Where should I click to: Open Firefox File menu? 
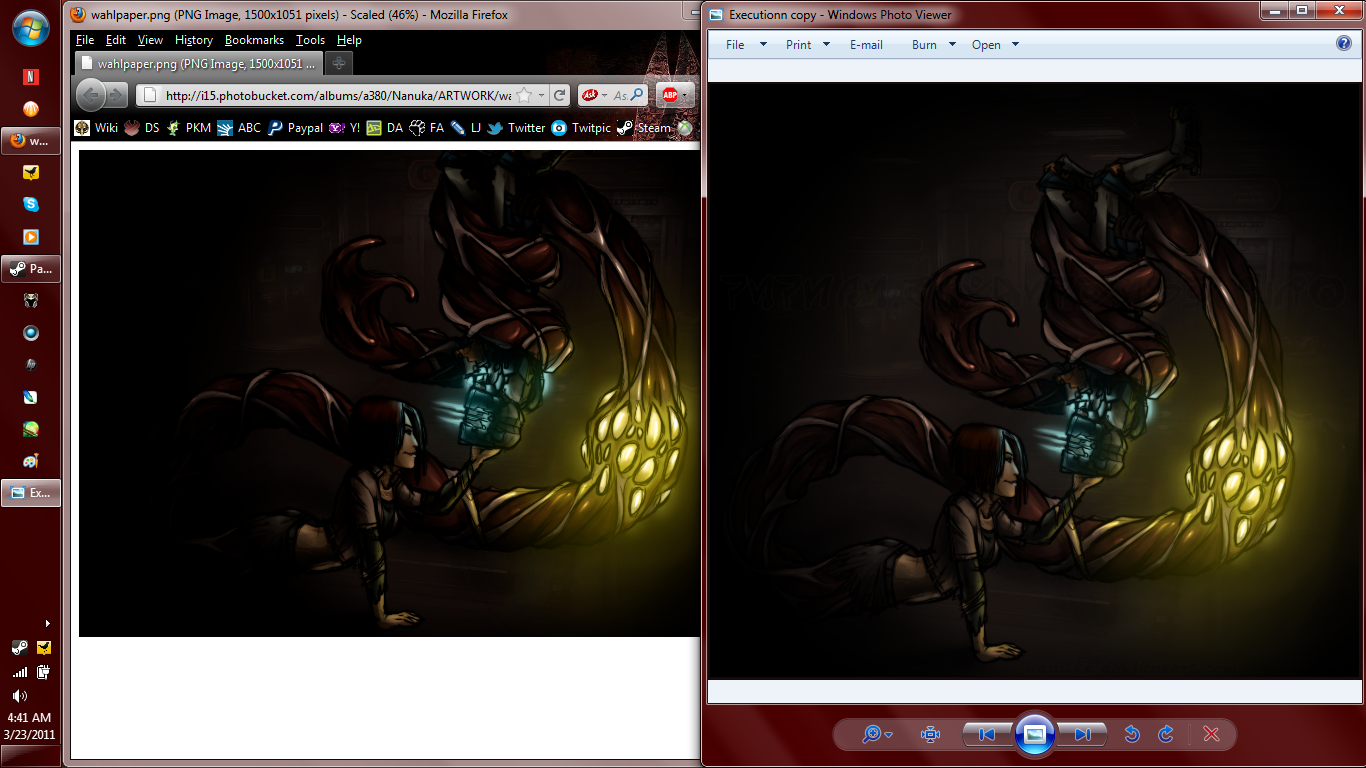click(85, 40)
